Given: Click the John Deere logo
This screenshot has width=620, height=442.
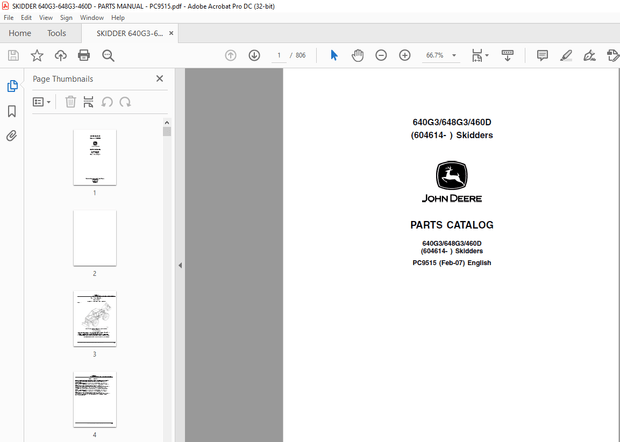Looking at the screenshot, I should [452, 182].
